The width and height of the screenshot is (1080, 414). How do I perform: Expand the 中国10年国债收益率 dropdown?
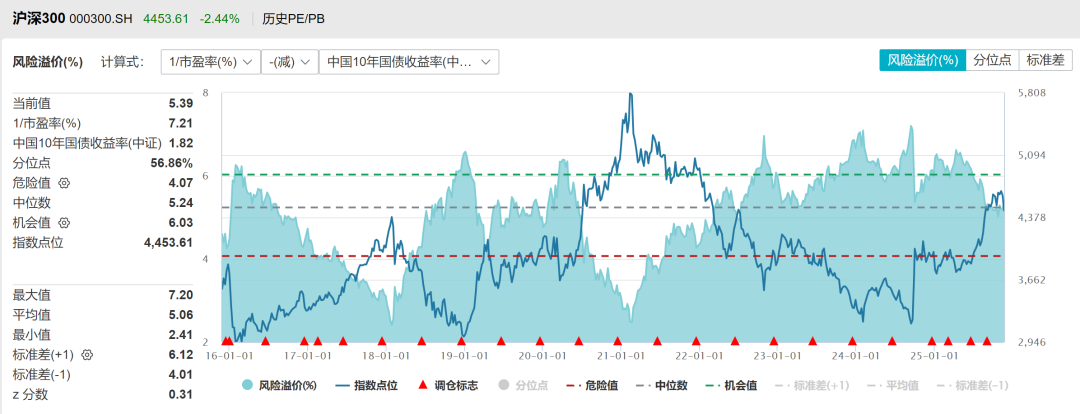click(409, 62)
